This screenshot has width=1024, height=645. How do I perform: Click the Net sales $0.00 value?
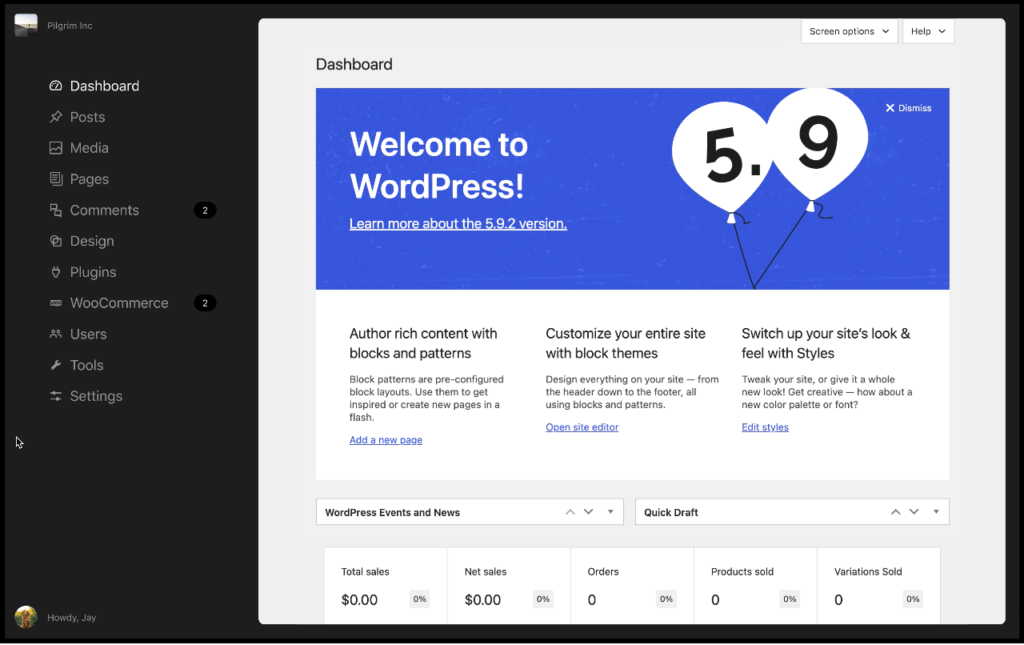coord(483,600)
